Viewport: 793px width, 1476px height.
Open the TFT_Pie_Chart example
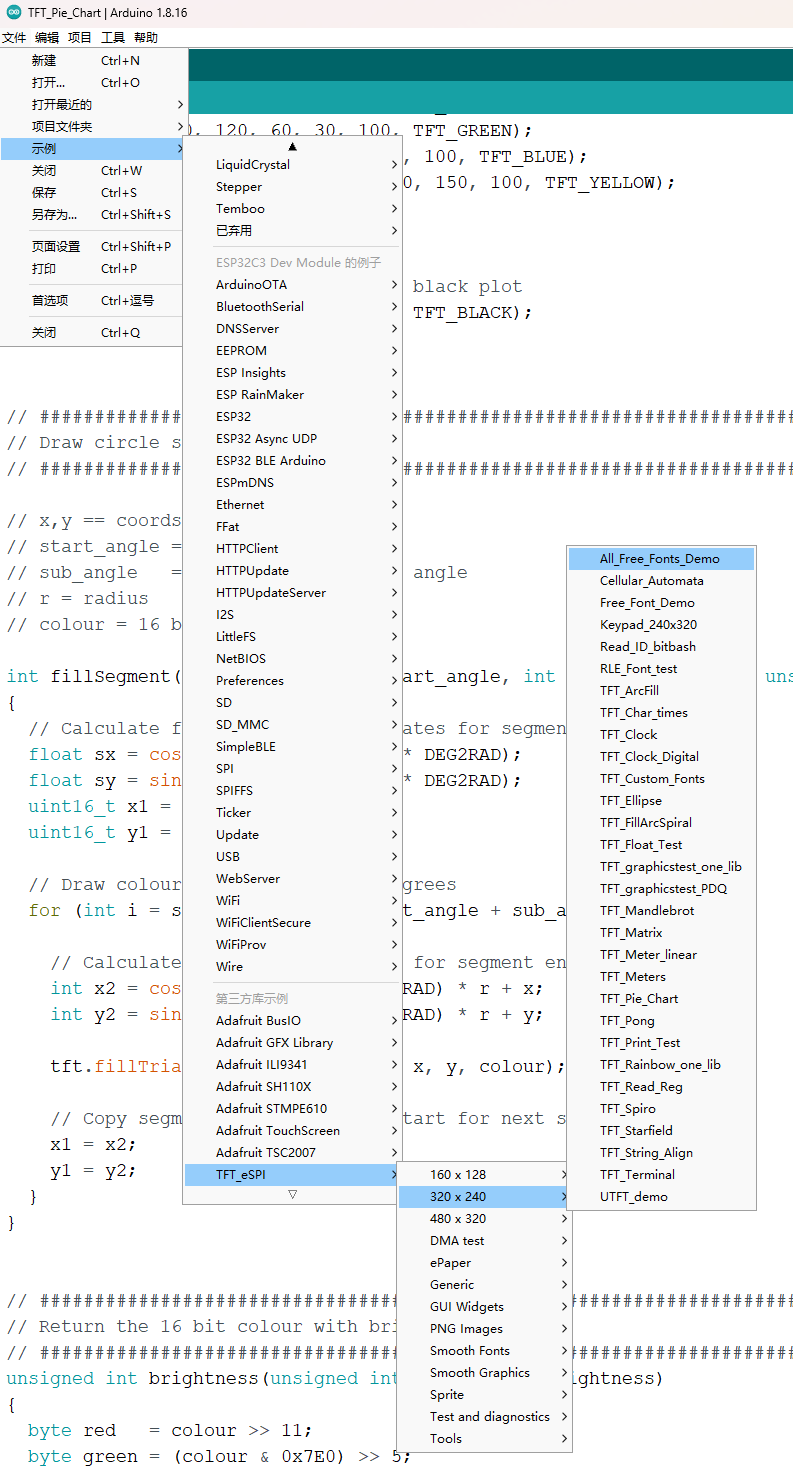point(638,998)
